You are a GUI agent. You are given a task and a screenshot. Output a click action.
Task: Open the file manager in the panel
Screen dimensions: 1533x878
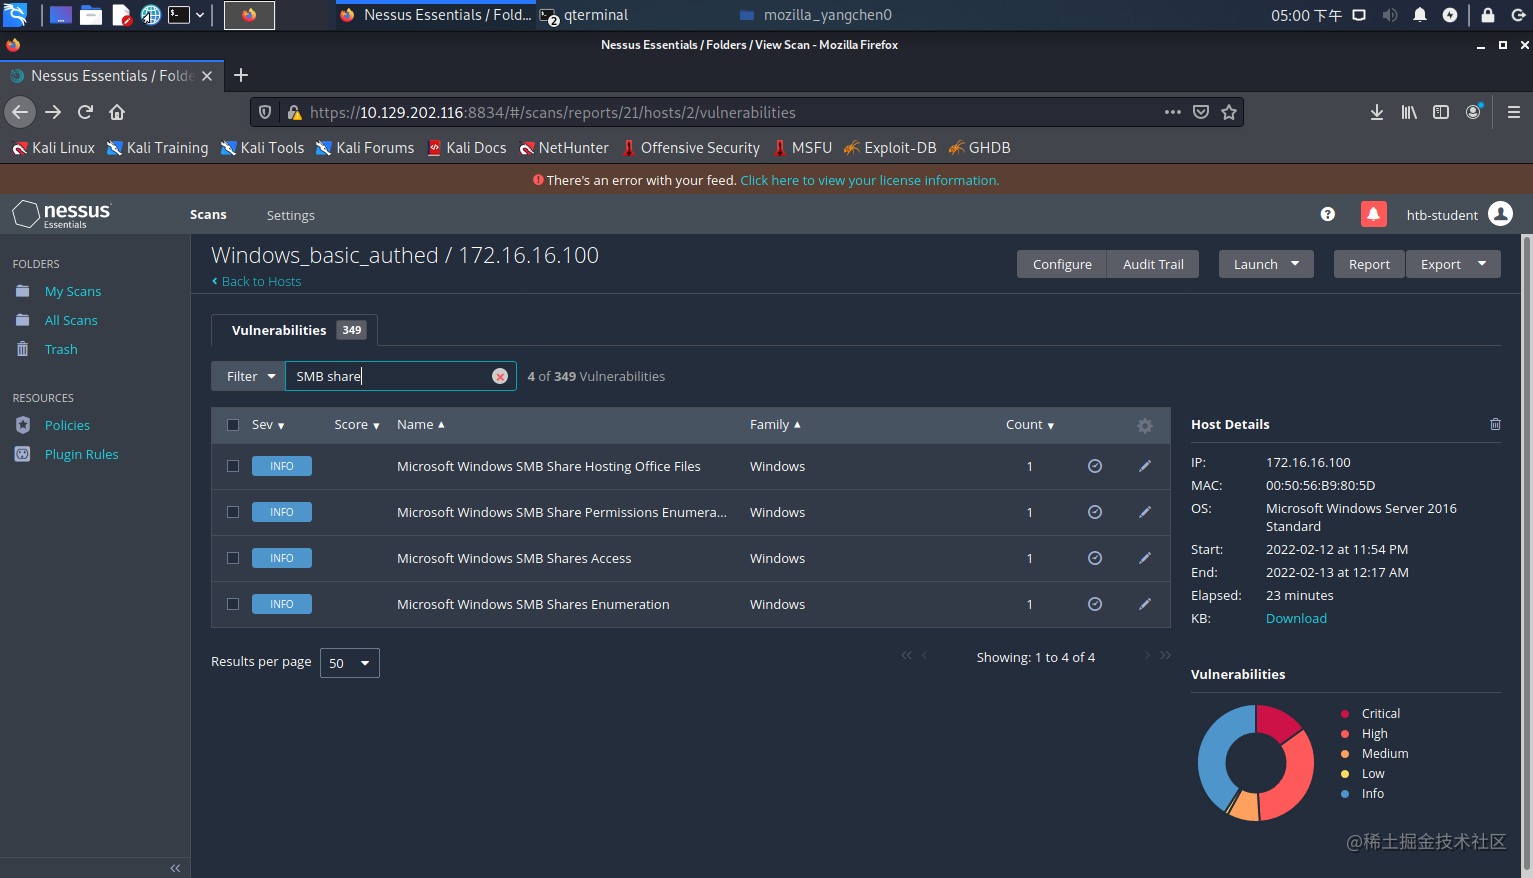pyautogui.click(x=91, y=15)
